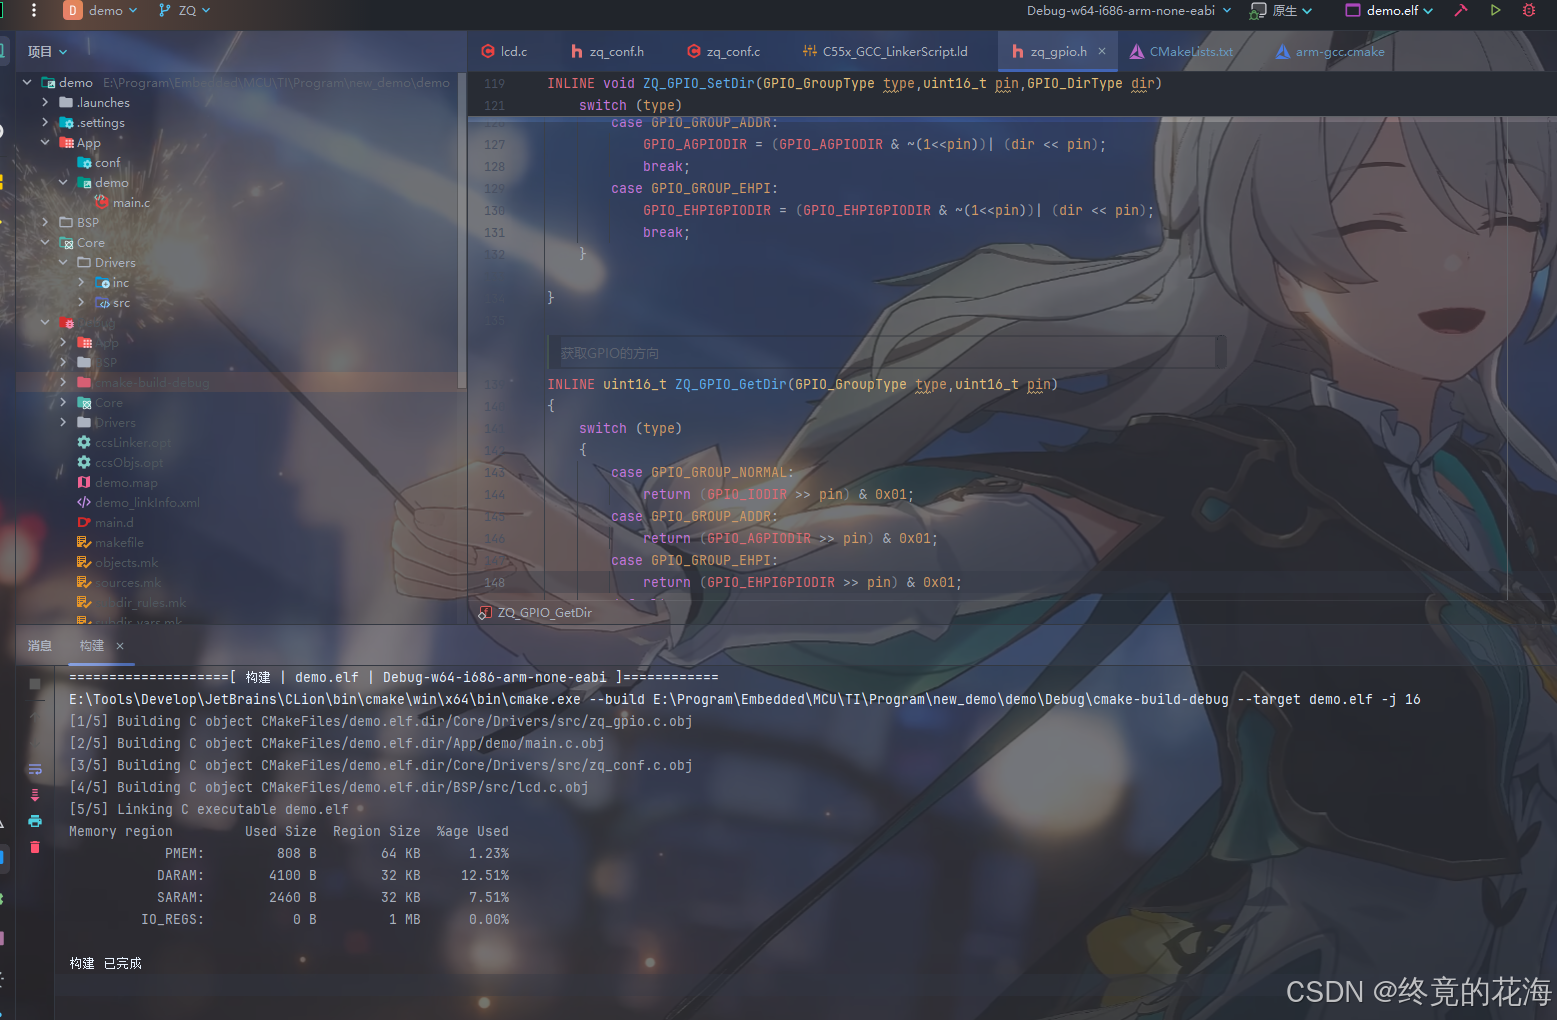Screen dimensions: 1557x1020
Task: Click the demo.elf.dir/App/demo/main.c.obj build line
Action: [x=336, y=743]
